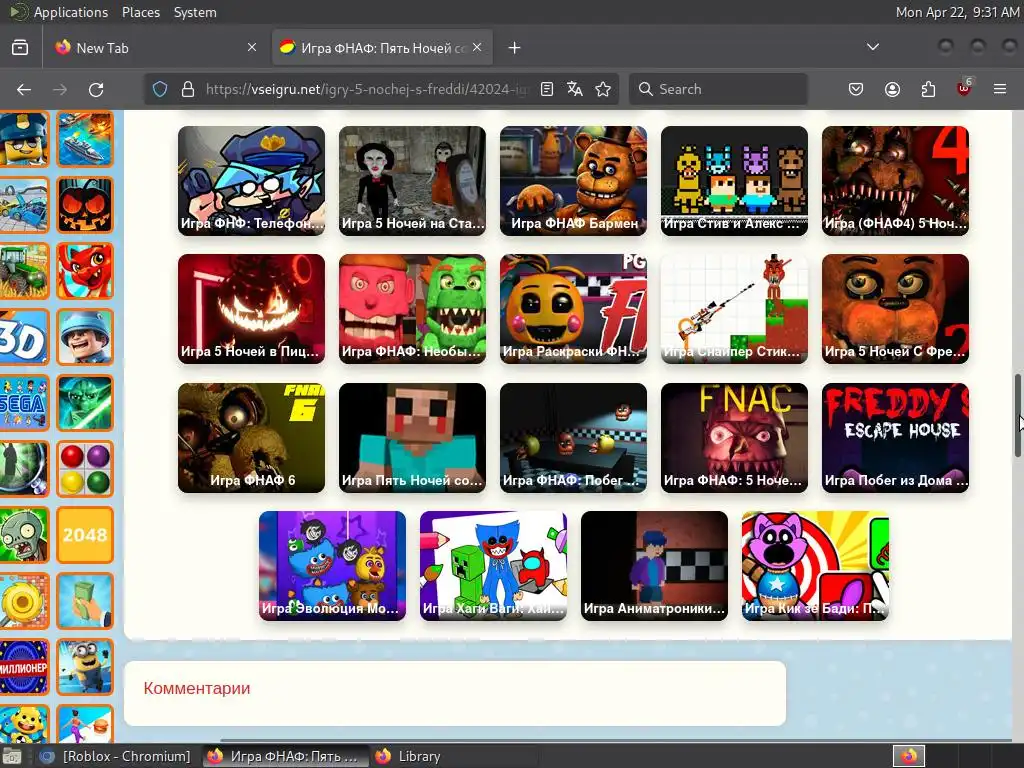The height and width of the screenshot is (768, 1024).
Task: Select the Игра ФНАФ: Пять taskbar window
Action: [x=285, y=756]
